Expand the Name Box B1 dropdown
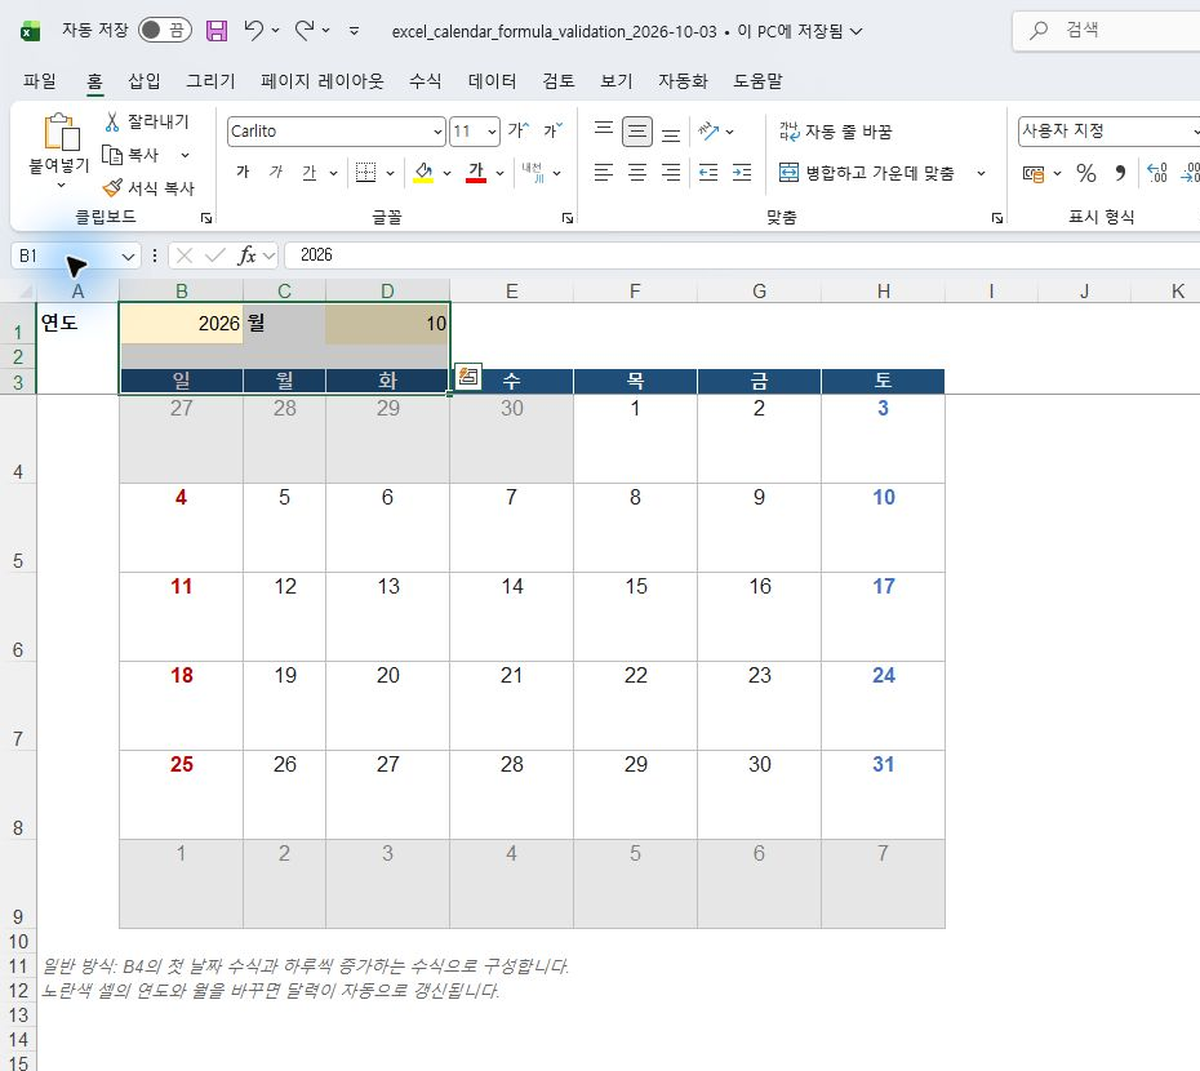This screenshot has width=1200, height=1071. coord(128,256)
